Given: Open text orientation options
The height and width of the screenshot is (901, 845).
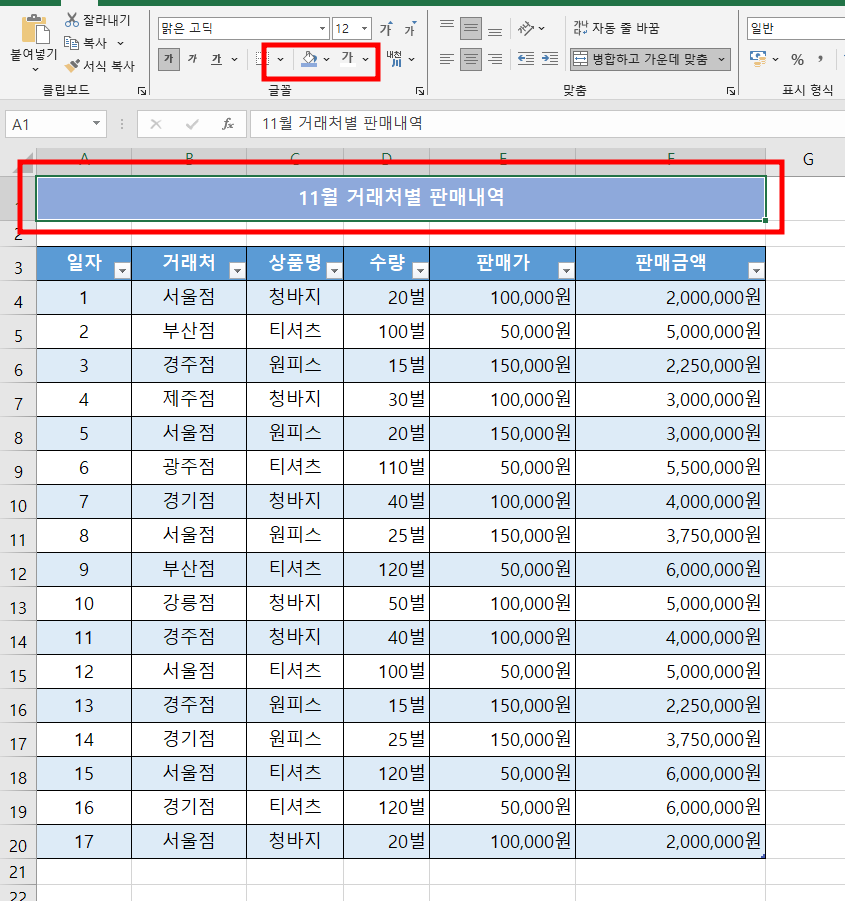Looking at the screenshot, I should pos(531,28).
